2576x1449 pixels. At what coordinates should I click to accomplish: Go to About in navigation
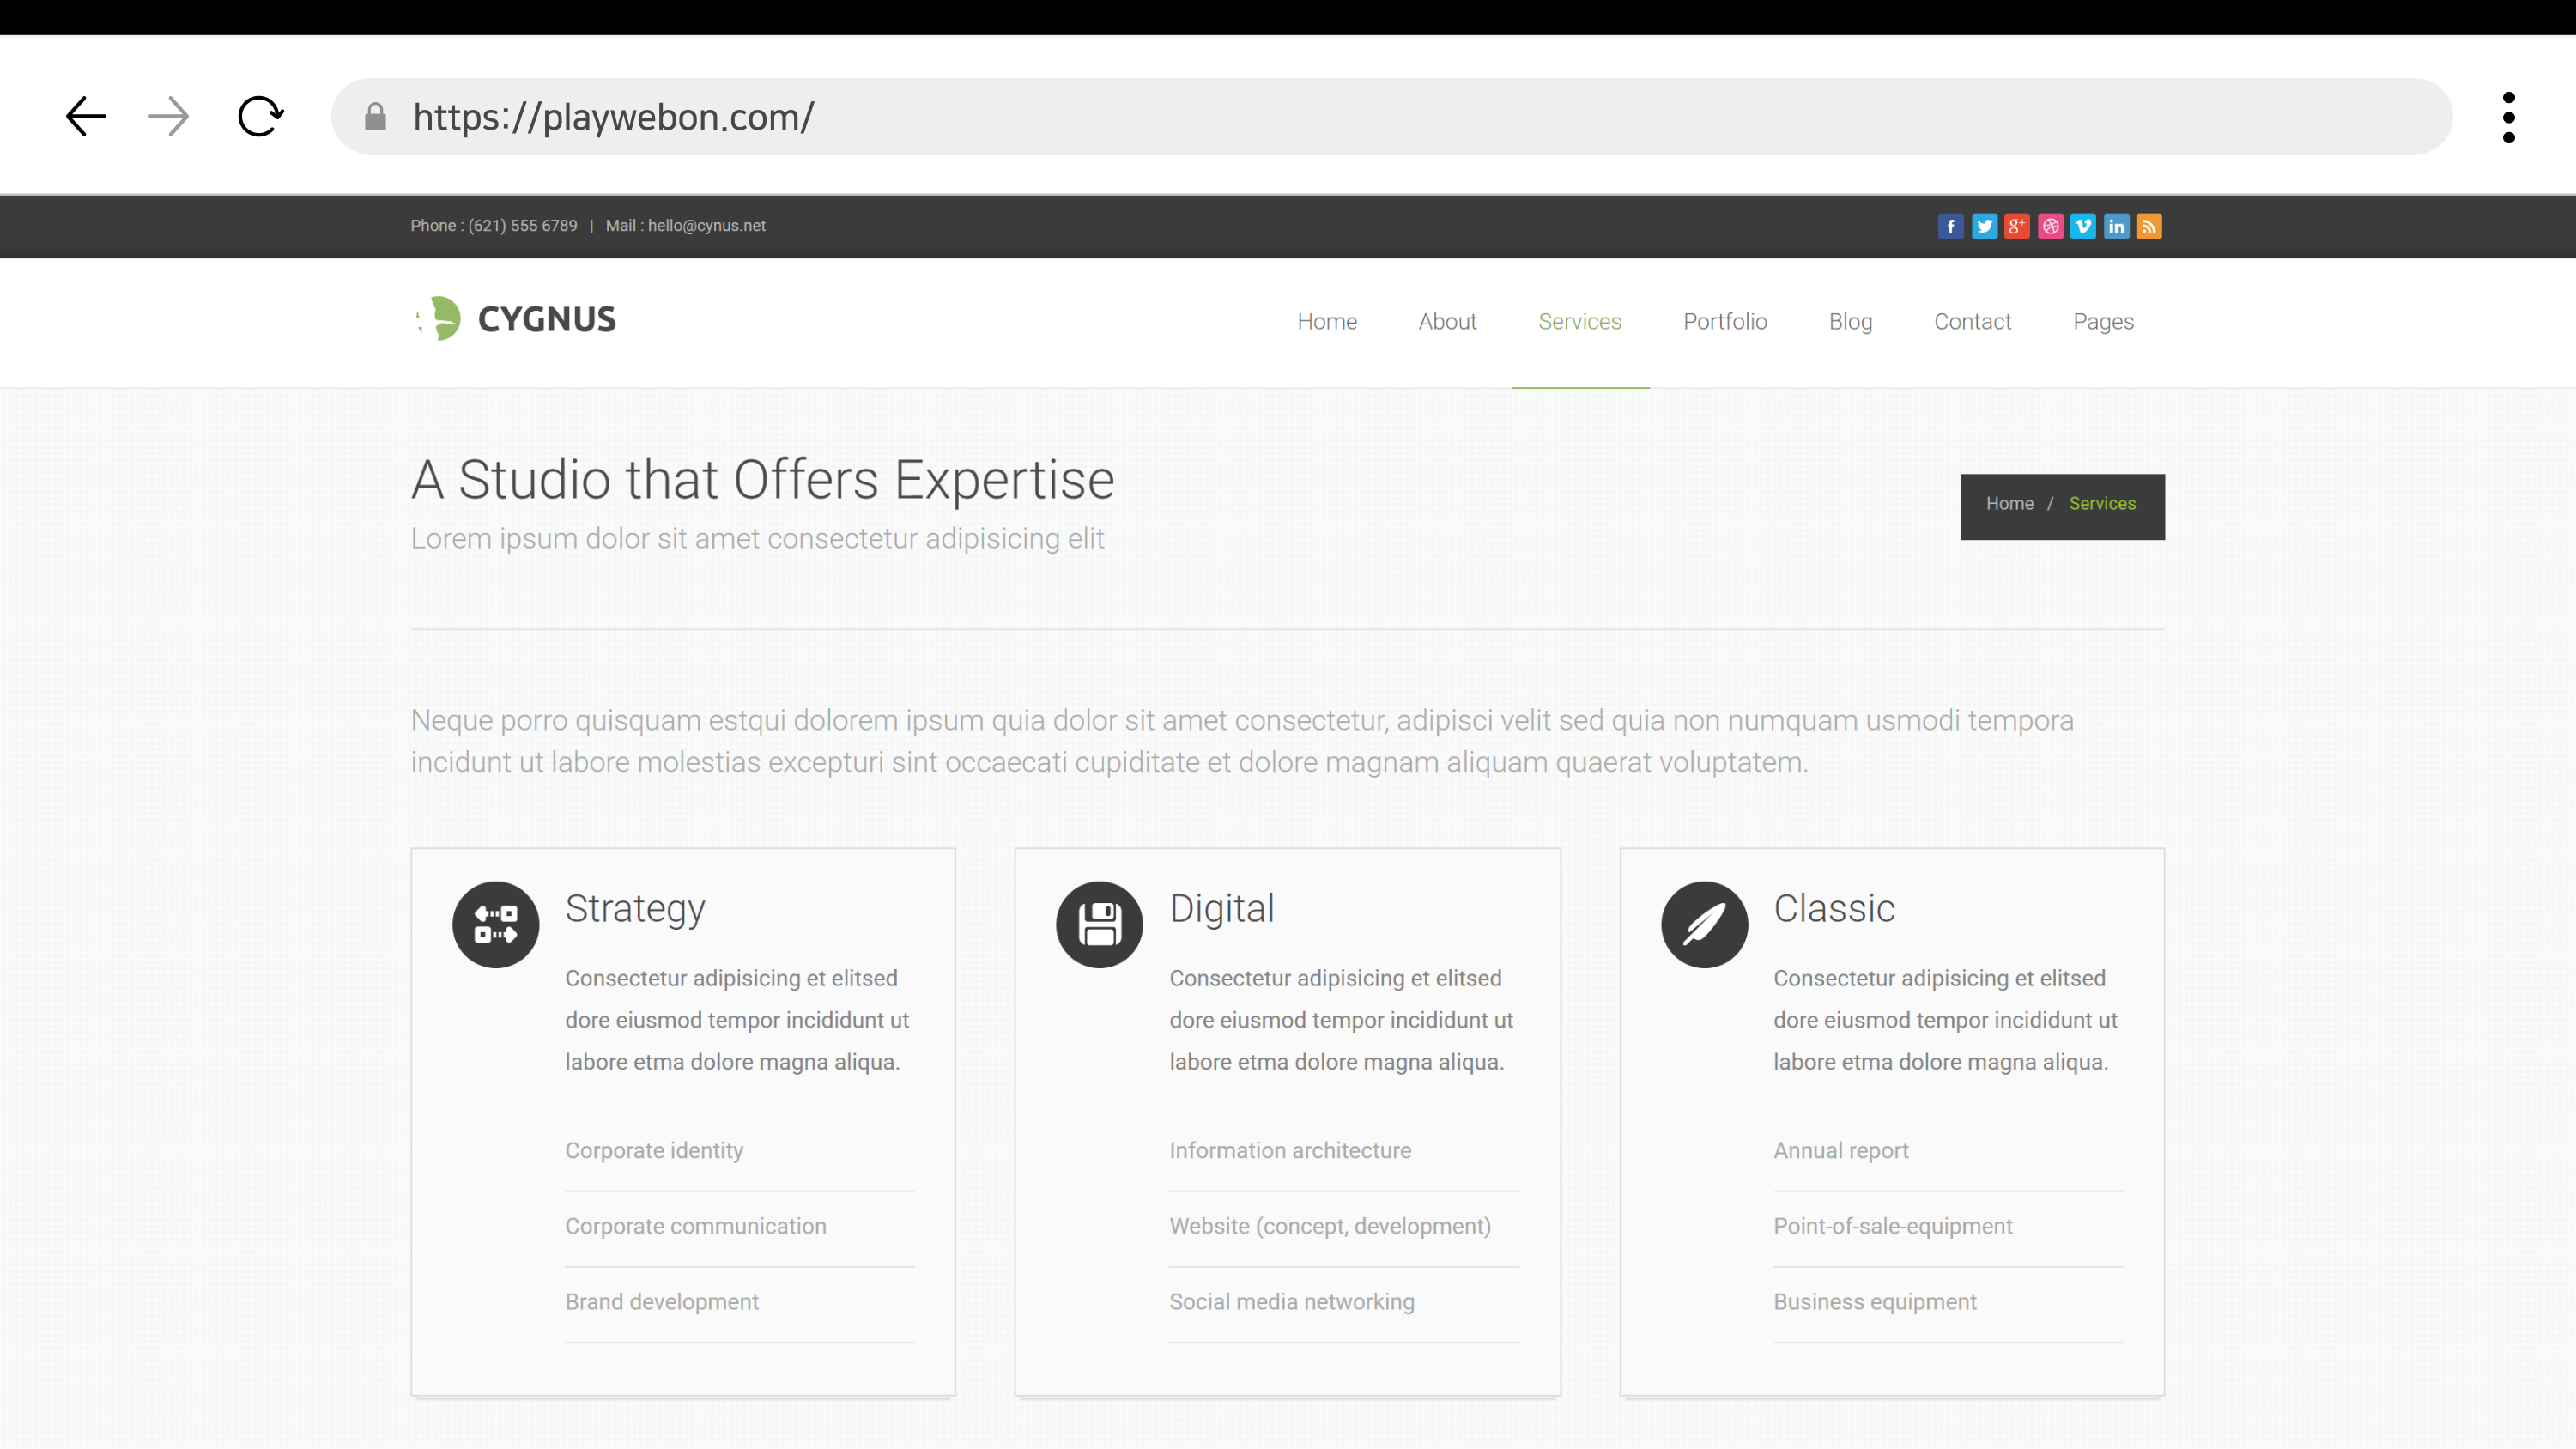coord(1447,322)
